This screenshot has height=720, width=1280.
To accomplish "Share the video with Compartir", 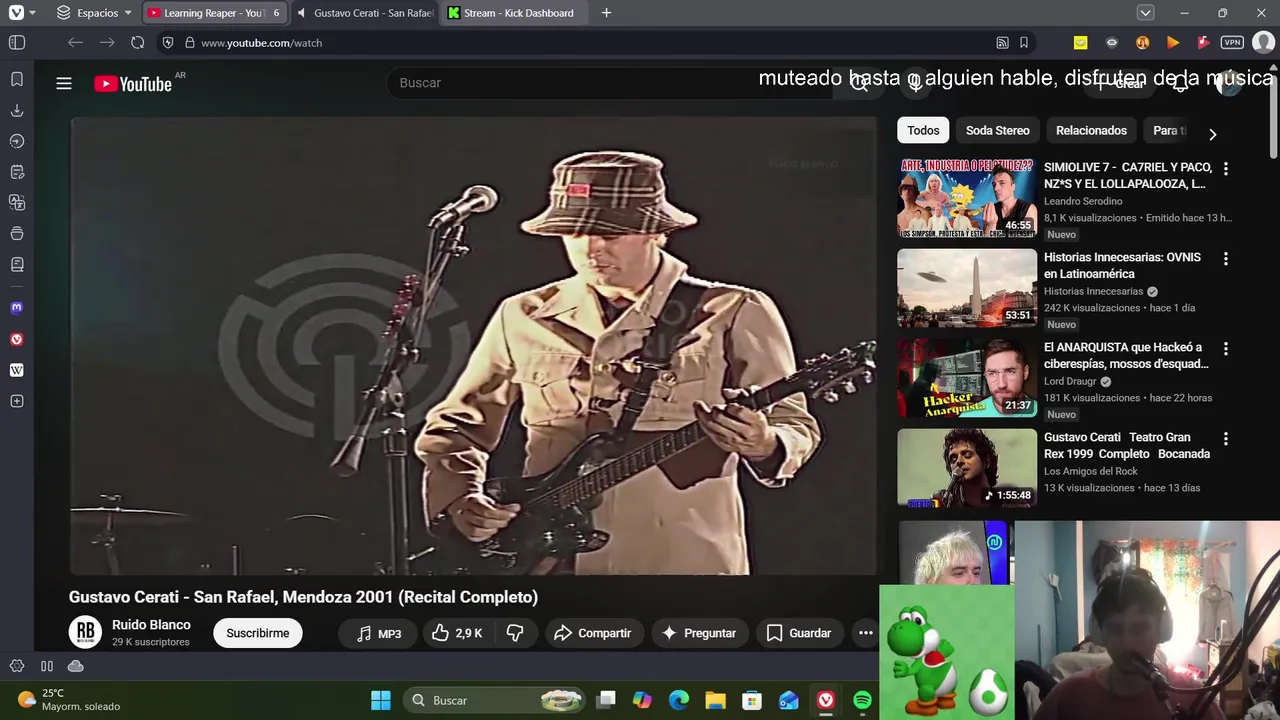I will 592,633.
